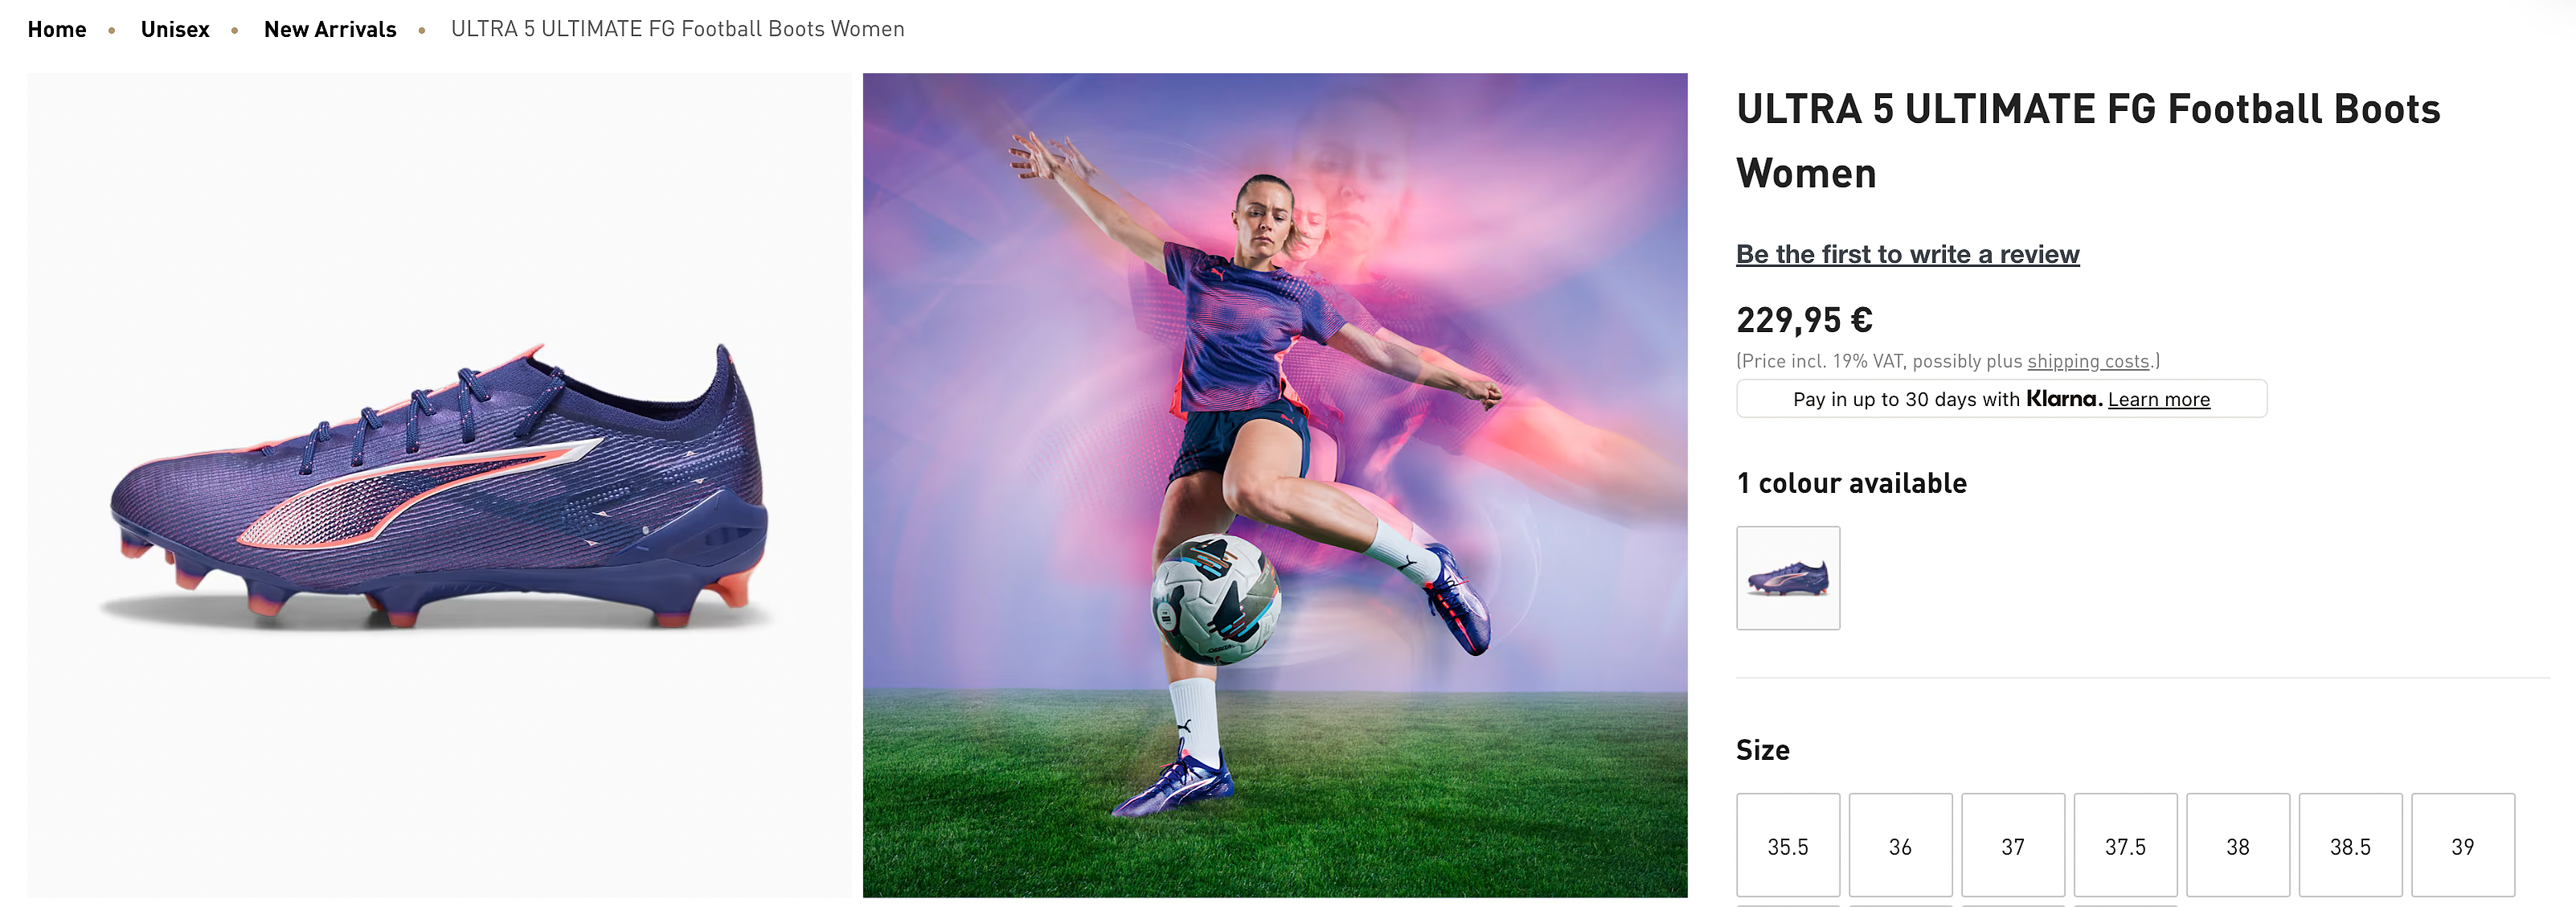Viewport: 2576px width, 907px height.
Task: Select size 38
Action: 2238,846
